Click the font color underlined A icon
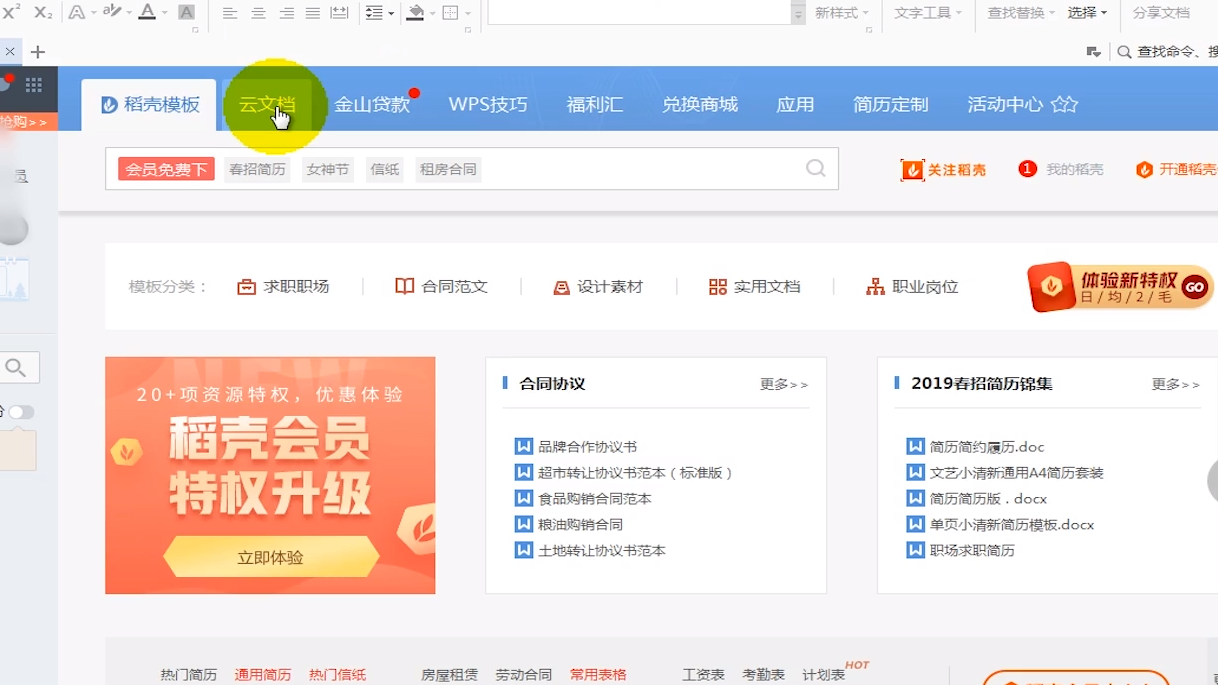 (x=147, y=12)
